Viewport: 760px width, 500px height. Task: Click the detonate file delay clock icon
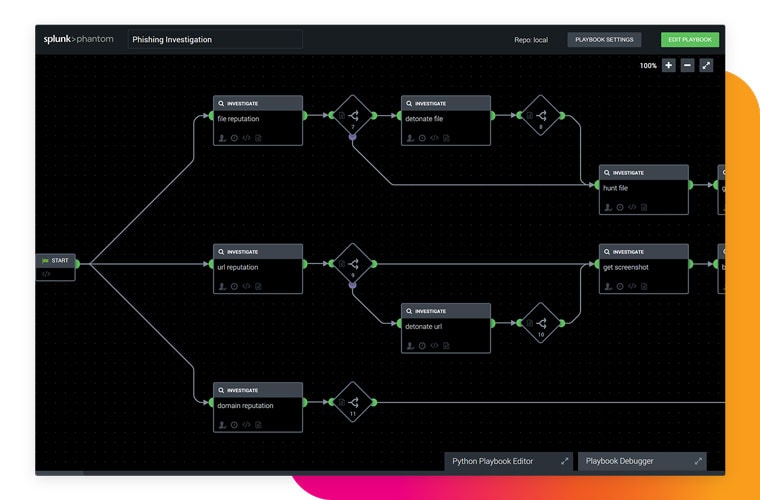click(422, 138)
